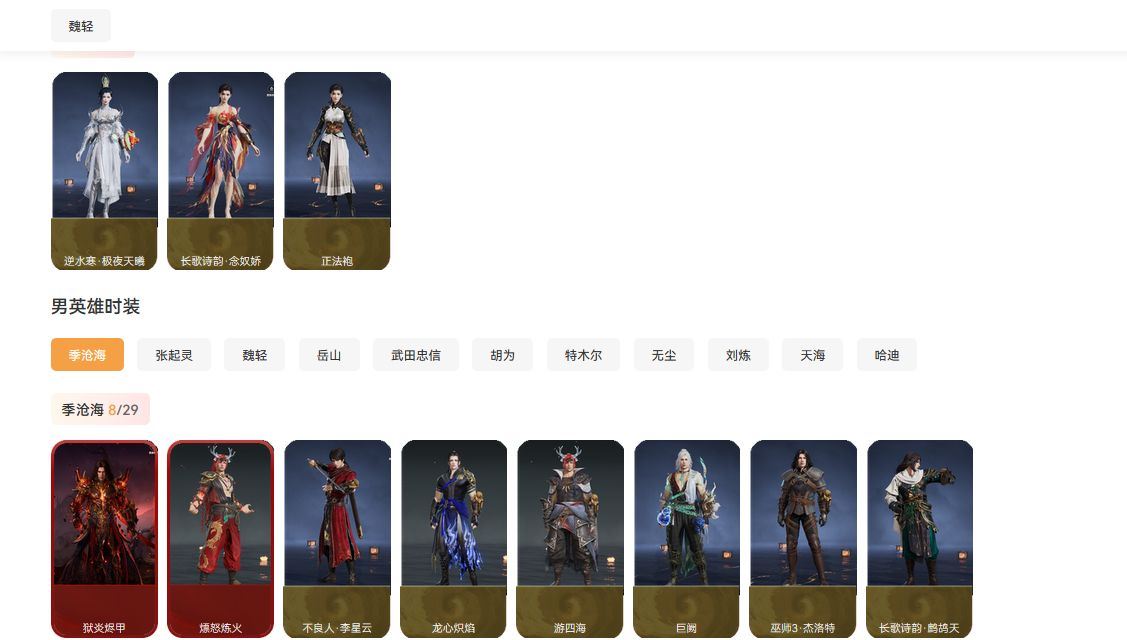Open the 逆水寒·极夜天曦 costume card
The image size is (1127, 640).
[105, 171]
